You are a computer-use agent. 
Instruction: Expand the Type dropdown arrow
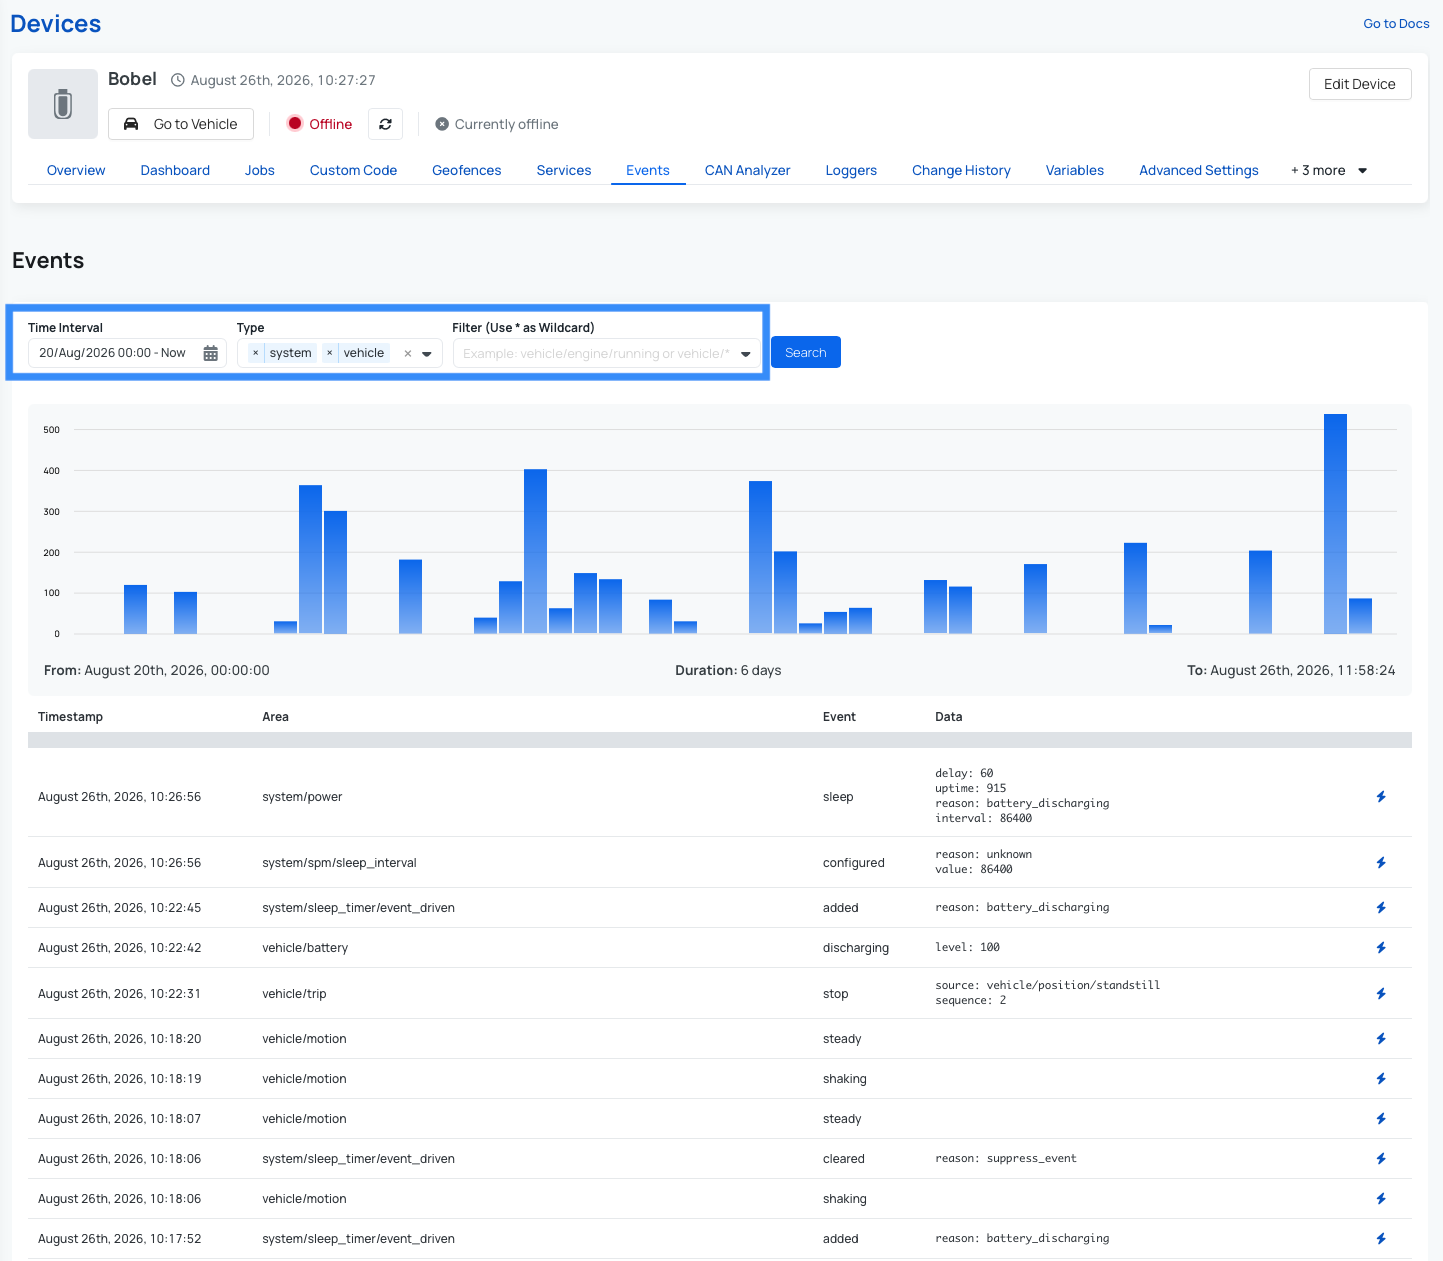tap(427, 353)
